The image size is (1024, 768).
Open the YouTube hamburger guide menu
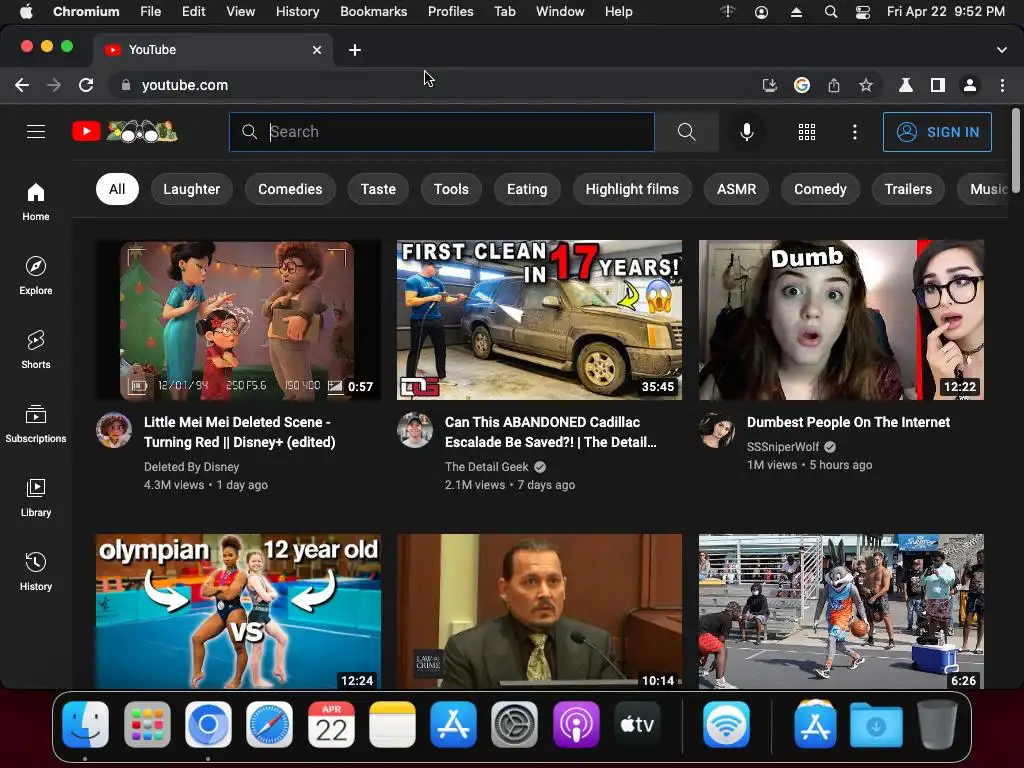tap(36, 132)
